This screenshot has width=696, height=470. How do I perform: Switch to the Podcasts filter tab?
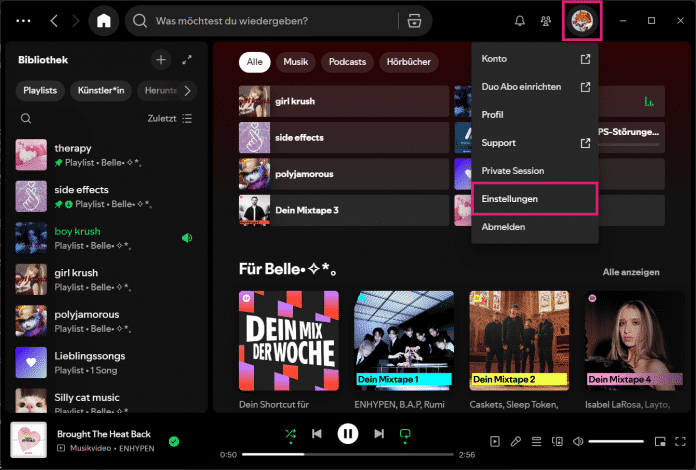click(346, 62)
